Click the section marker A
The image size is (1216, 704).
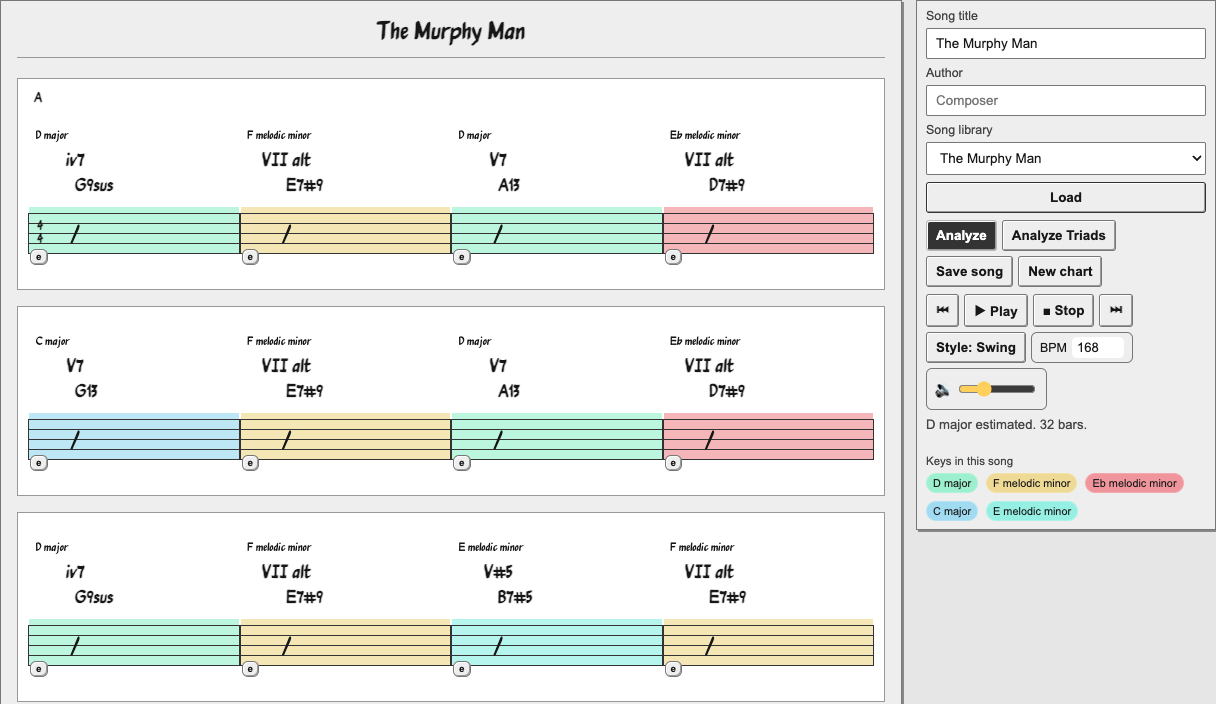[38, 97]
